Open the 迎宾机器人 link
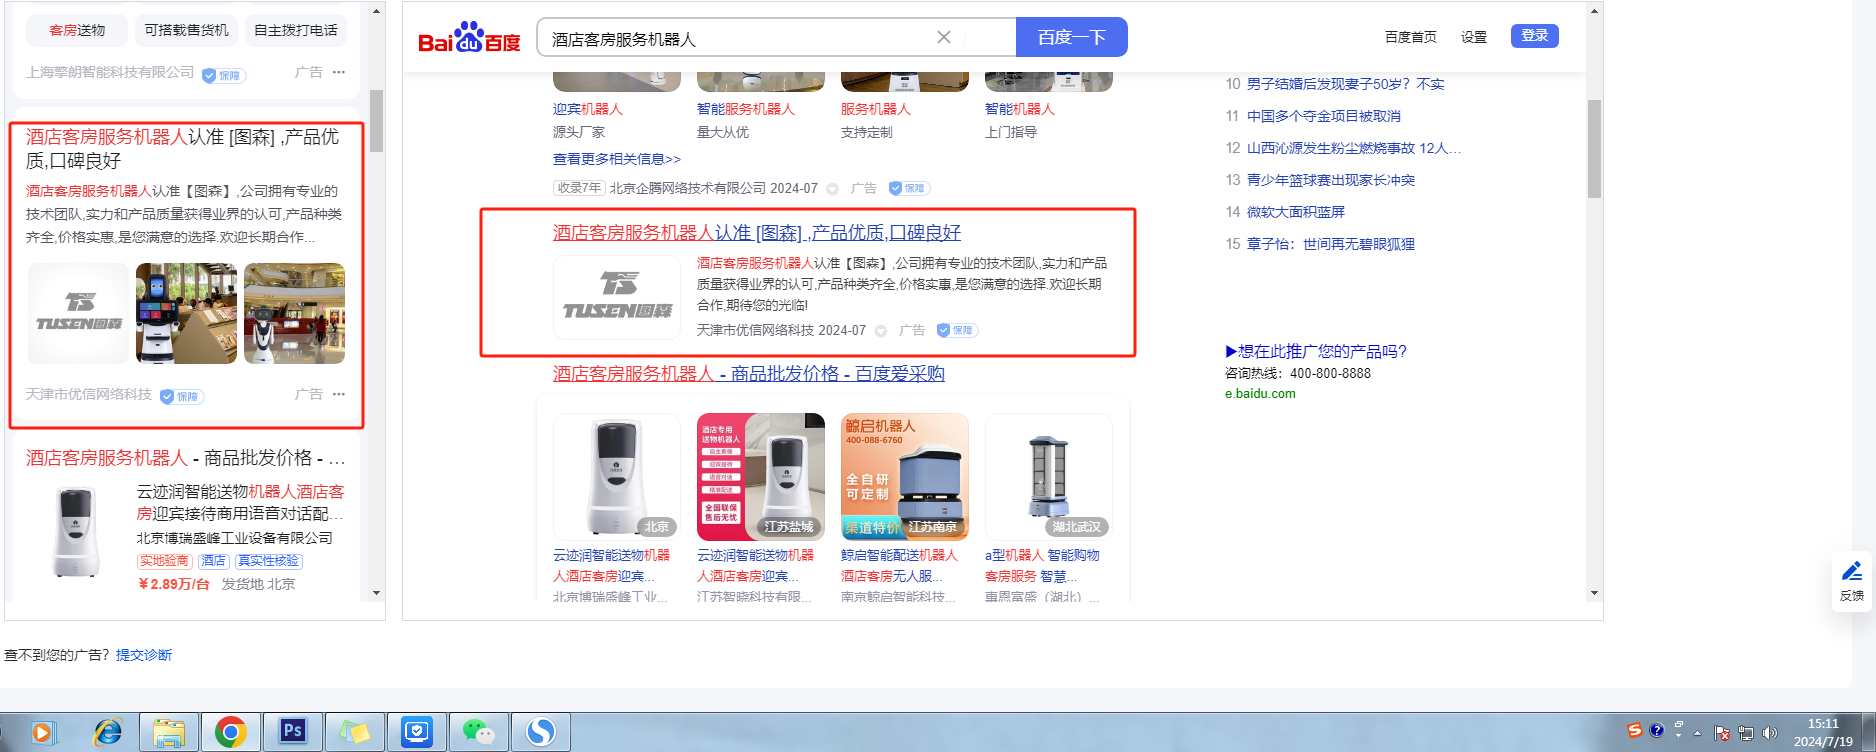The height and width of the screenshot is (752, 1876). [588, 109]
